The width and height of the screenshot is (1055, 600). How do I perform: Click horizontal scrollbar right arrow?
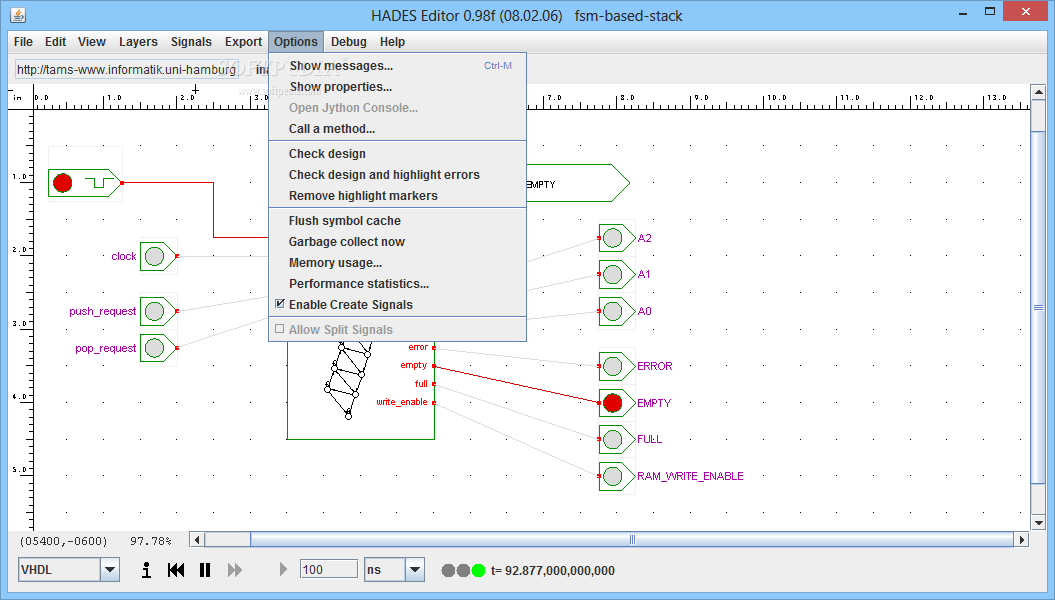1022,539
